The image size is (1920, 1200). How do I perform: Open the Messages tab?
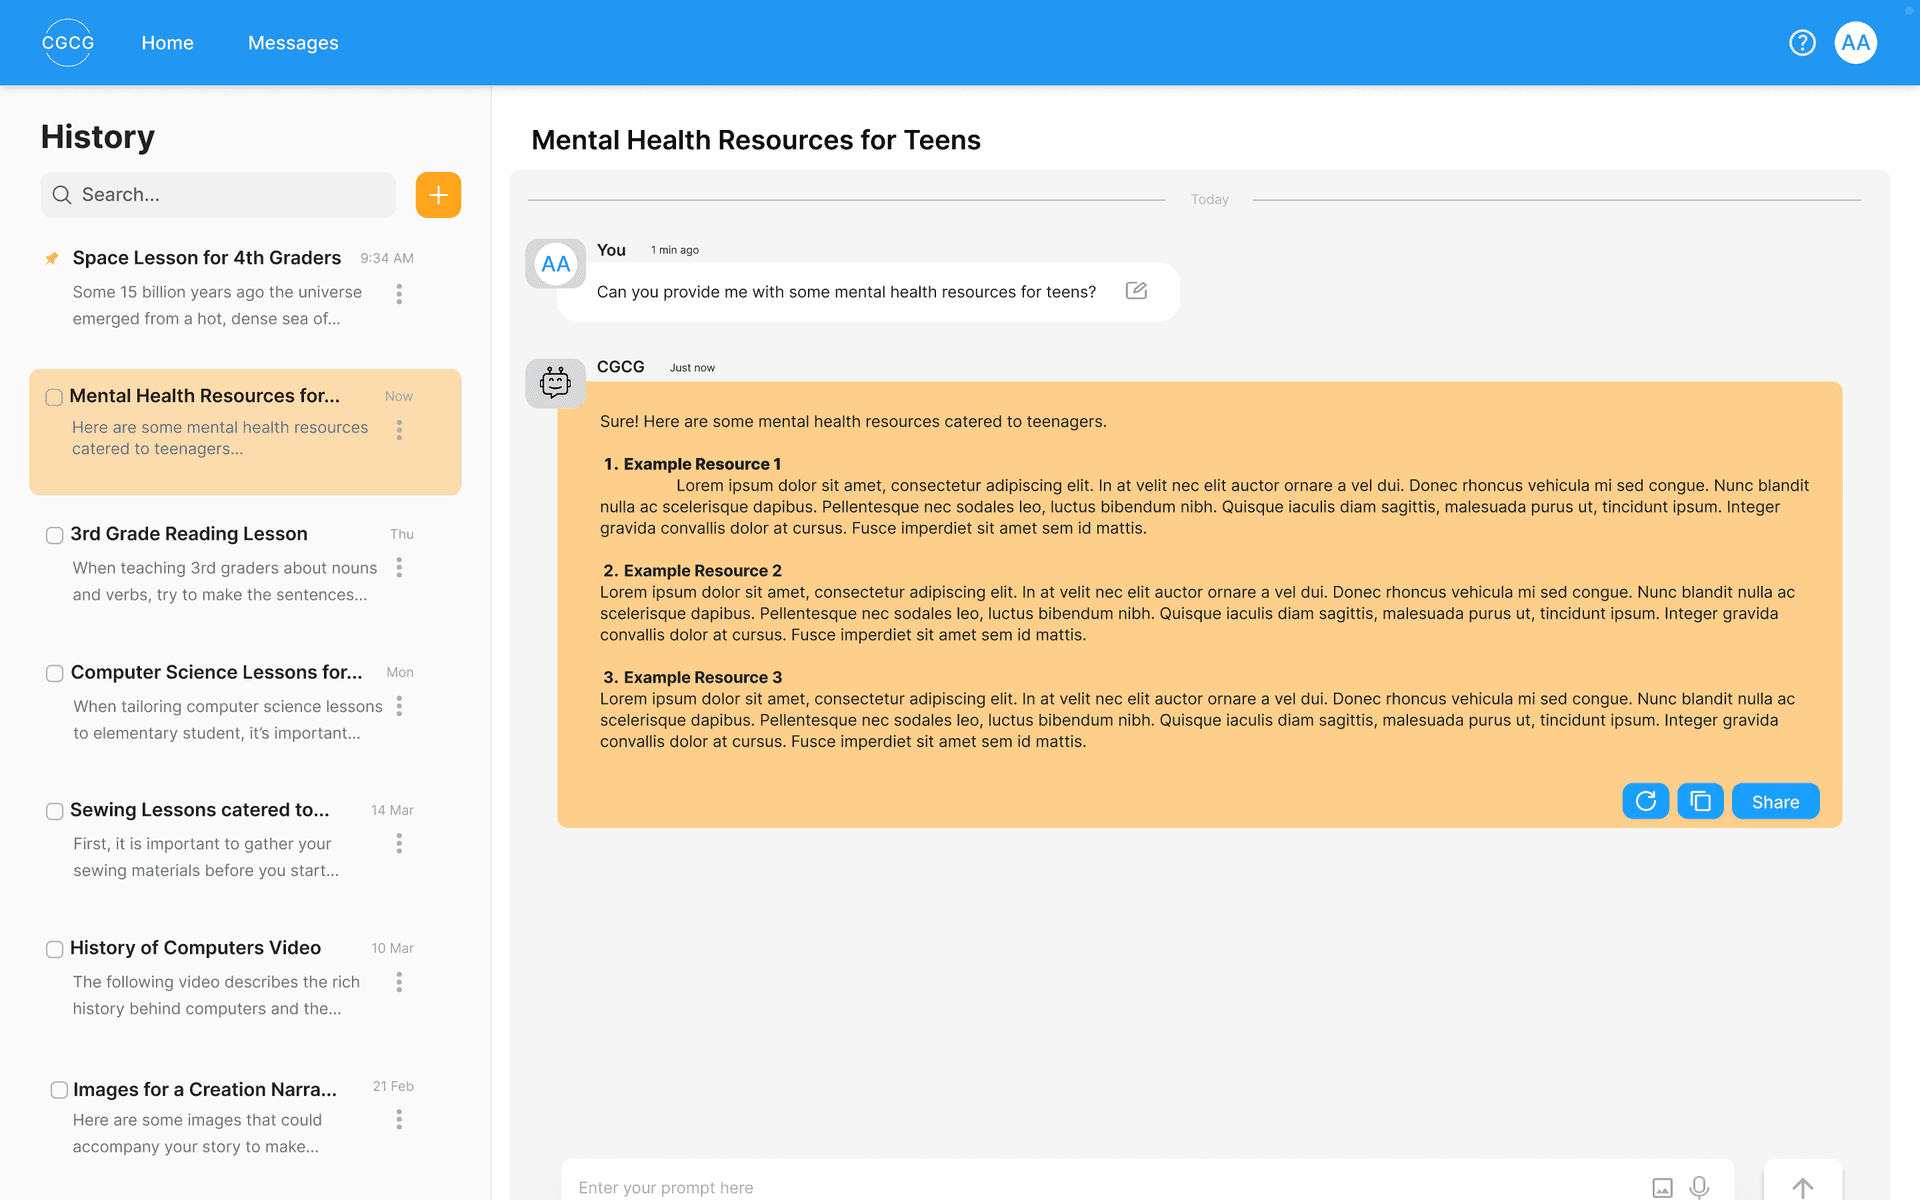coord(293,43)
